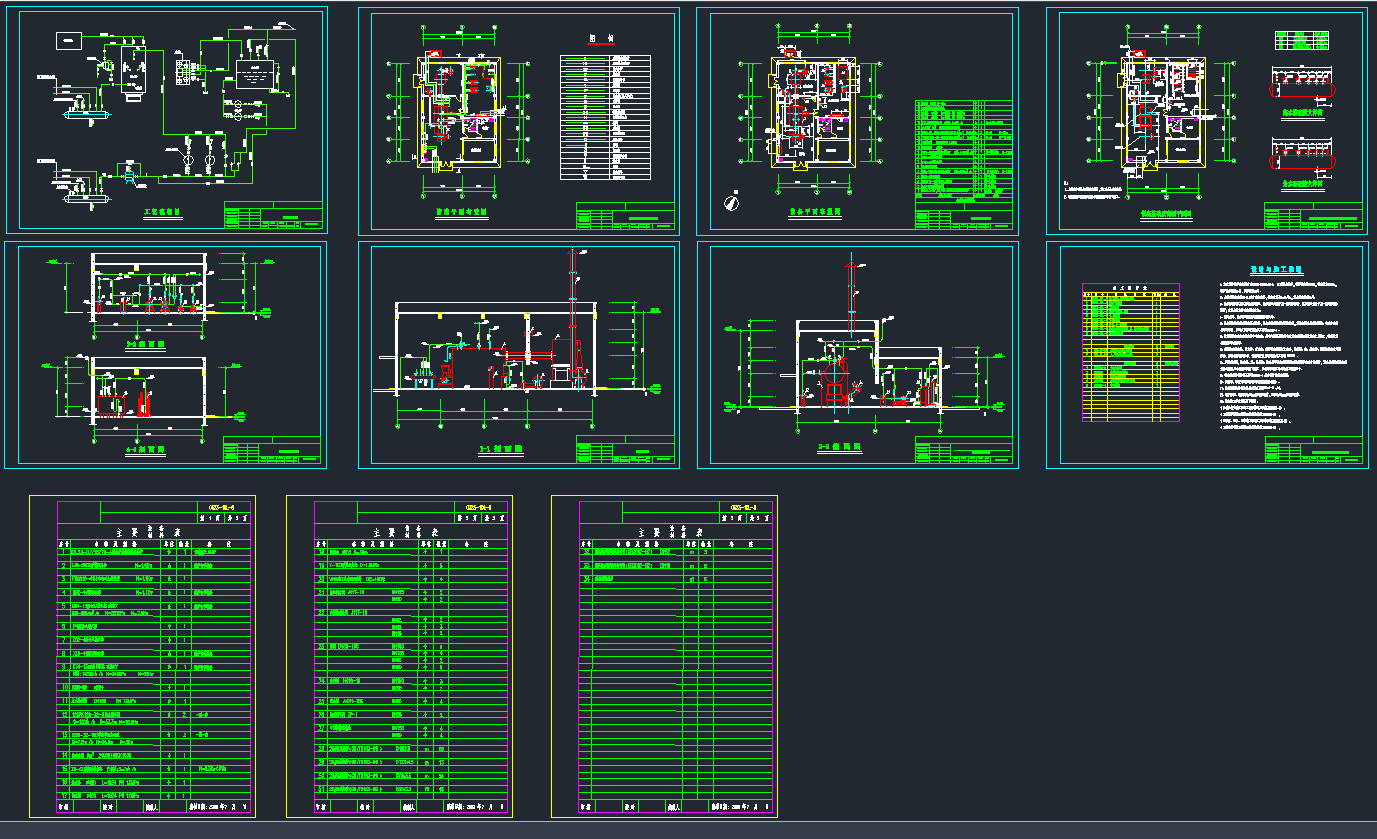Click the chimney stack in 2-2 section
This screenshot has height=839, width=1377.
click(x=851, y=295)
